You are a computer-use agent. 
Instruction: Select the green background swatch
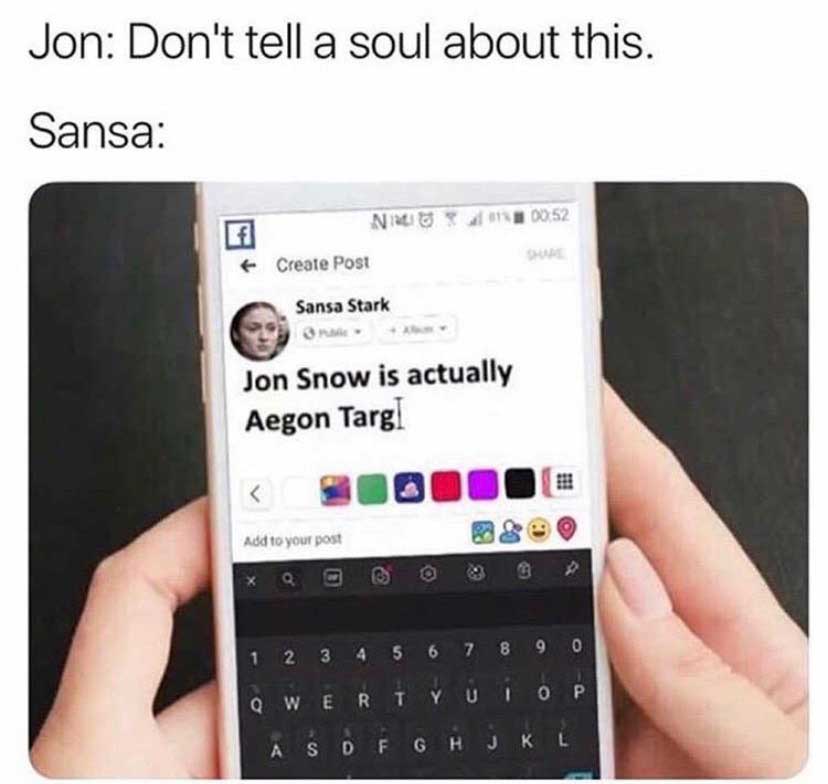(373, 489)
